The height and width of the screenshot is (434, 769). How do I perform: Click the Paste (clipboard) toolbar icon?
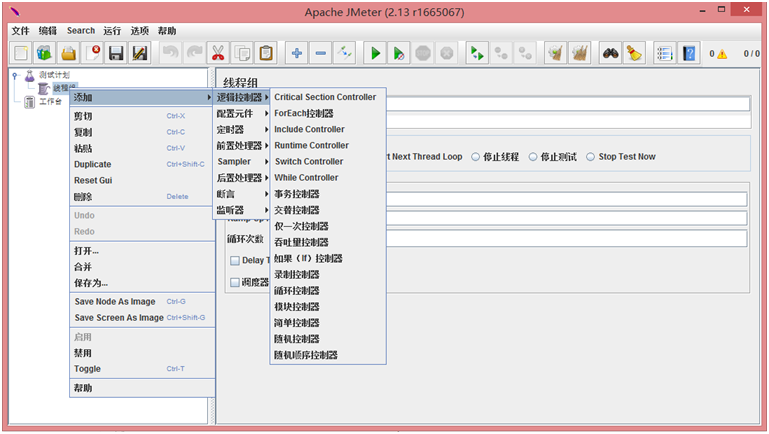point(266,53)
